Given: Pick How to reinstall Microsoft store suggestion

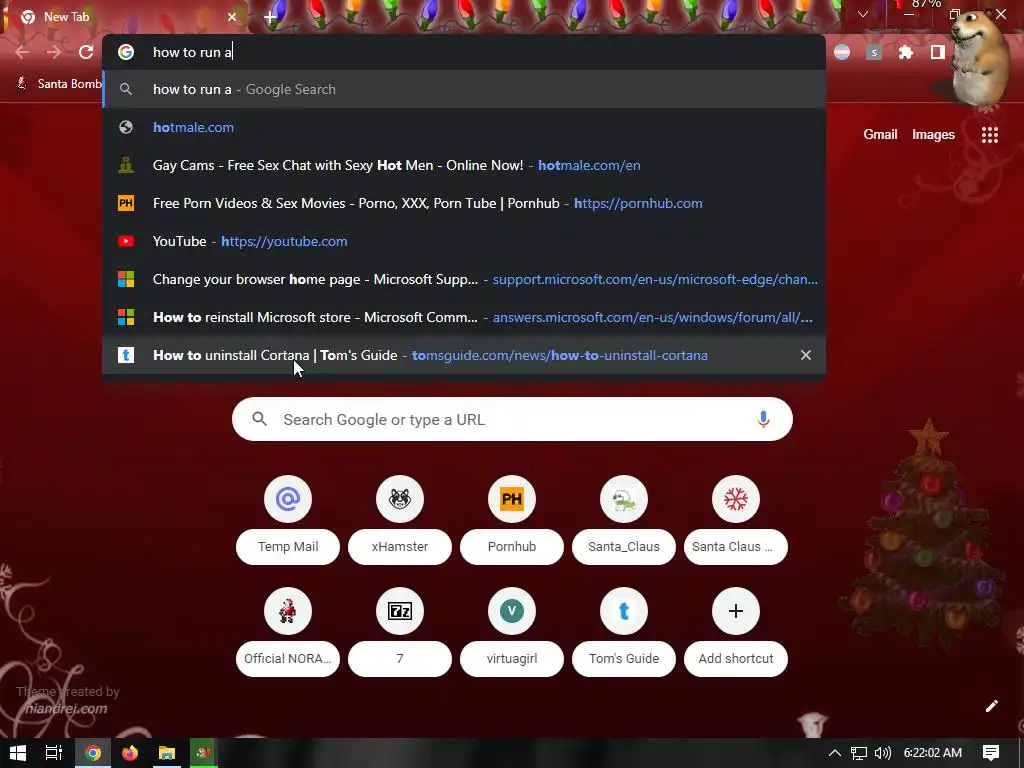Looking at the screenshot, I should tap(464, 317).
